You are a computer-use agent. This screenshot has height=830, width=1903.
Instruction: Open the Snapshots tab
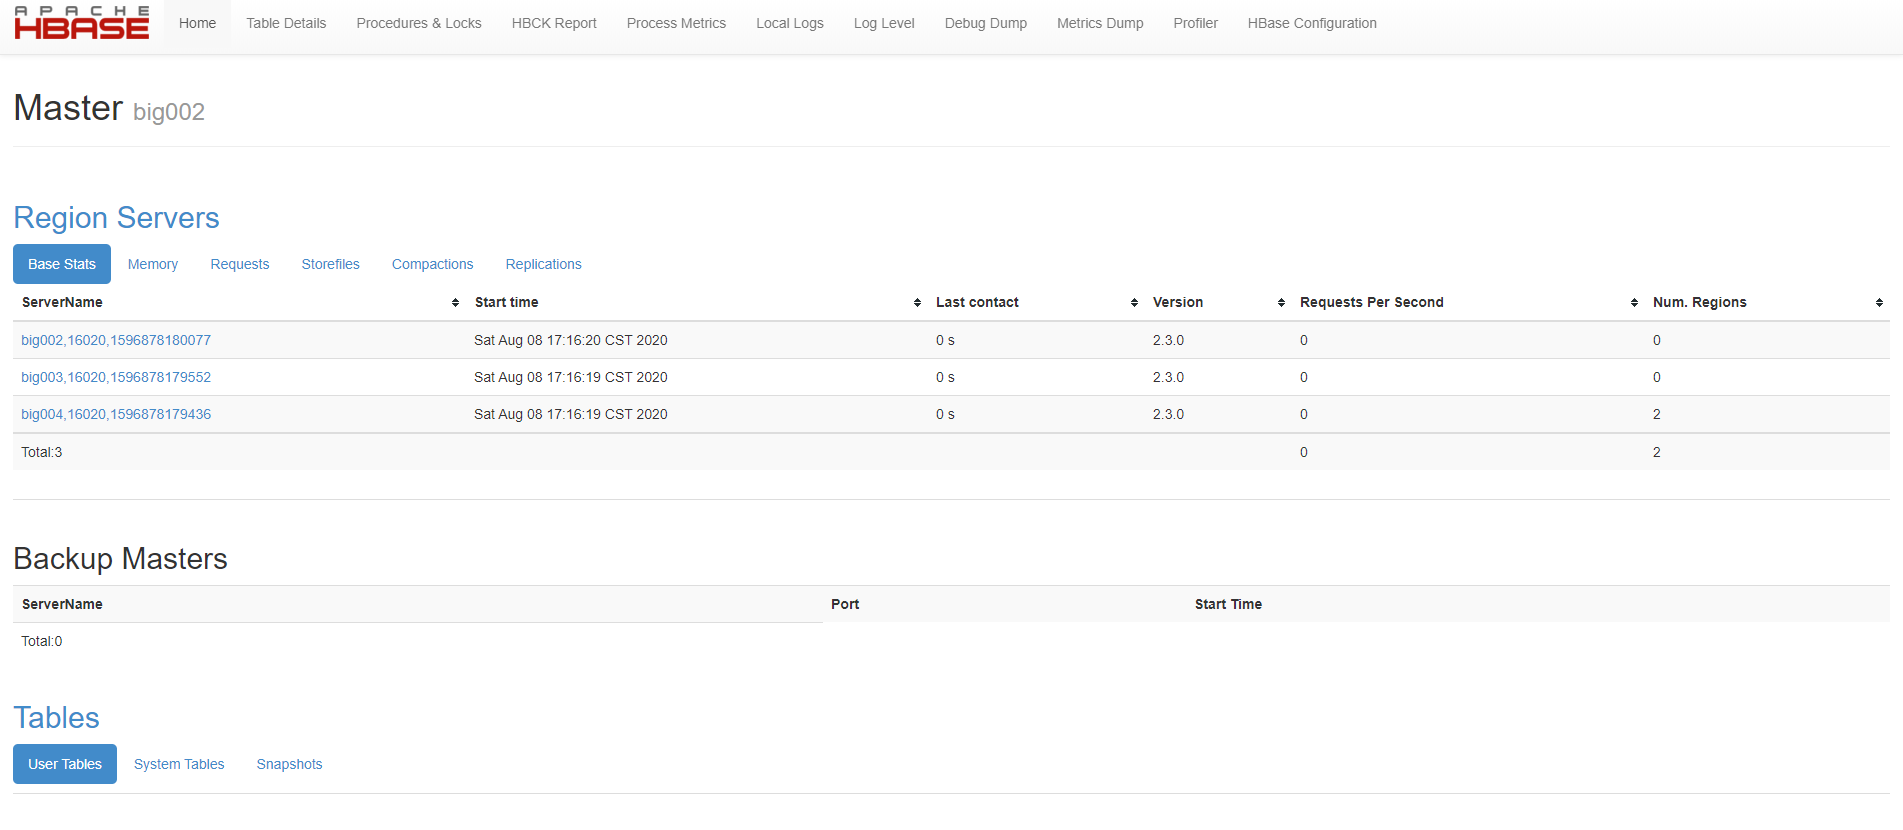coord(289,764)
